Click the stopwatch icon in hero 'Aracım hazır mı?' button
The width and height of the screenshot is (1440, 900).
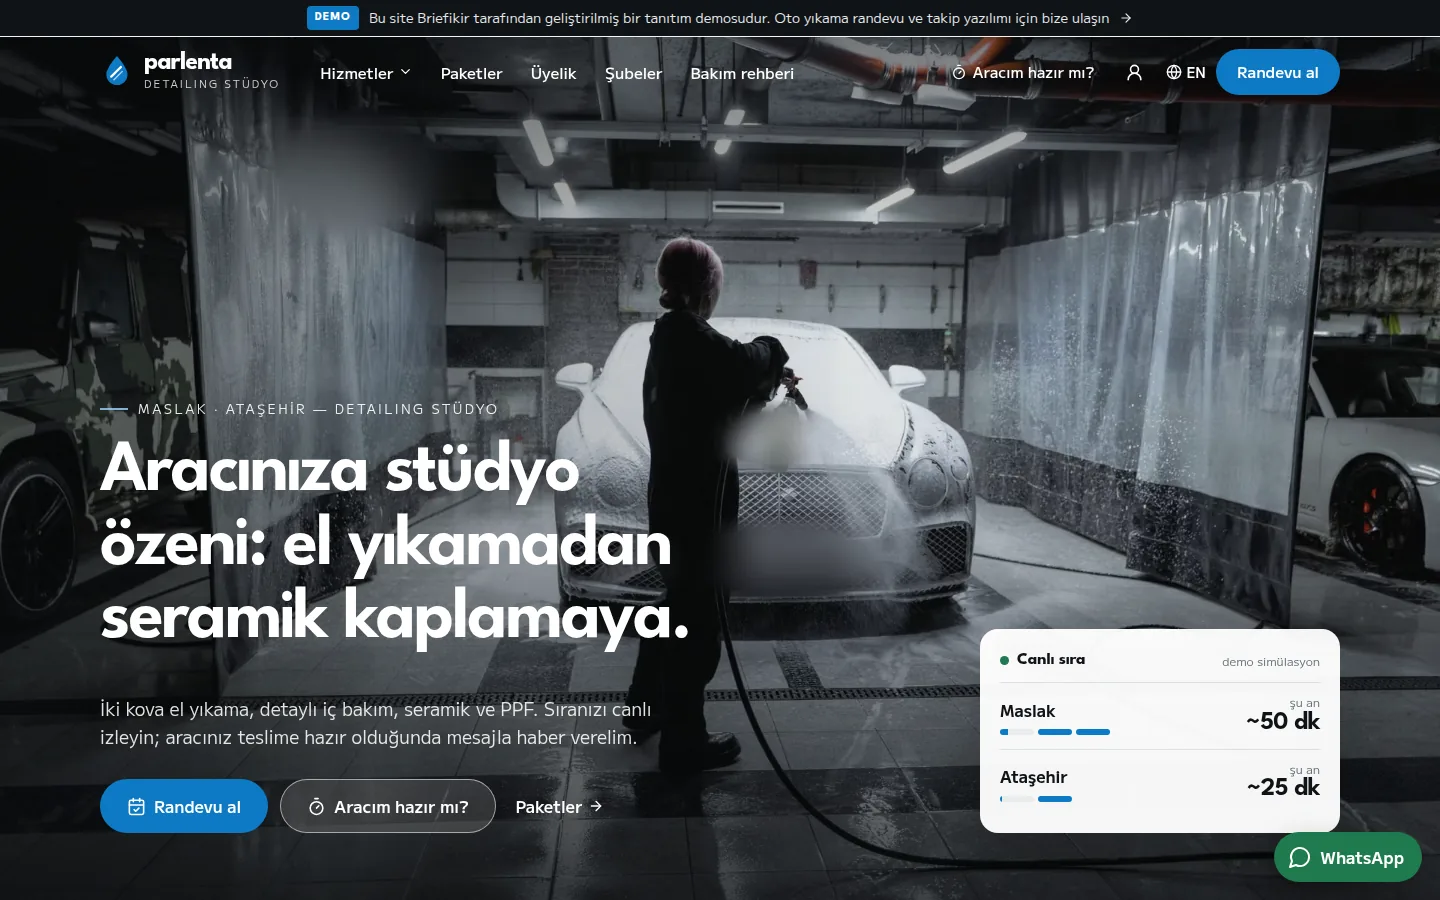tap(316, 807)
